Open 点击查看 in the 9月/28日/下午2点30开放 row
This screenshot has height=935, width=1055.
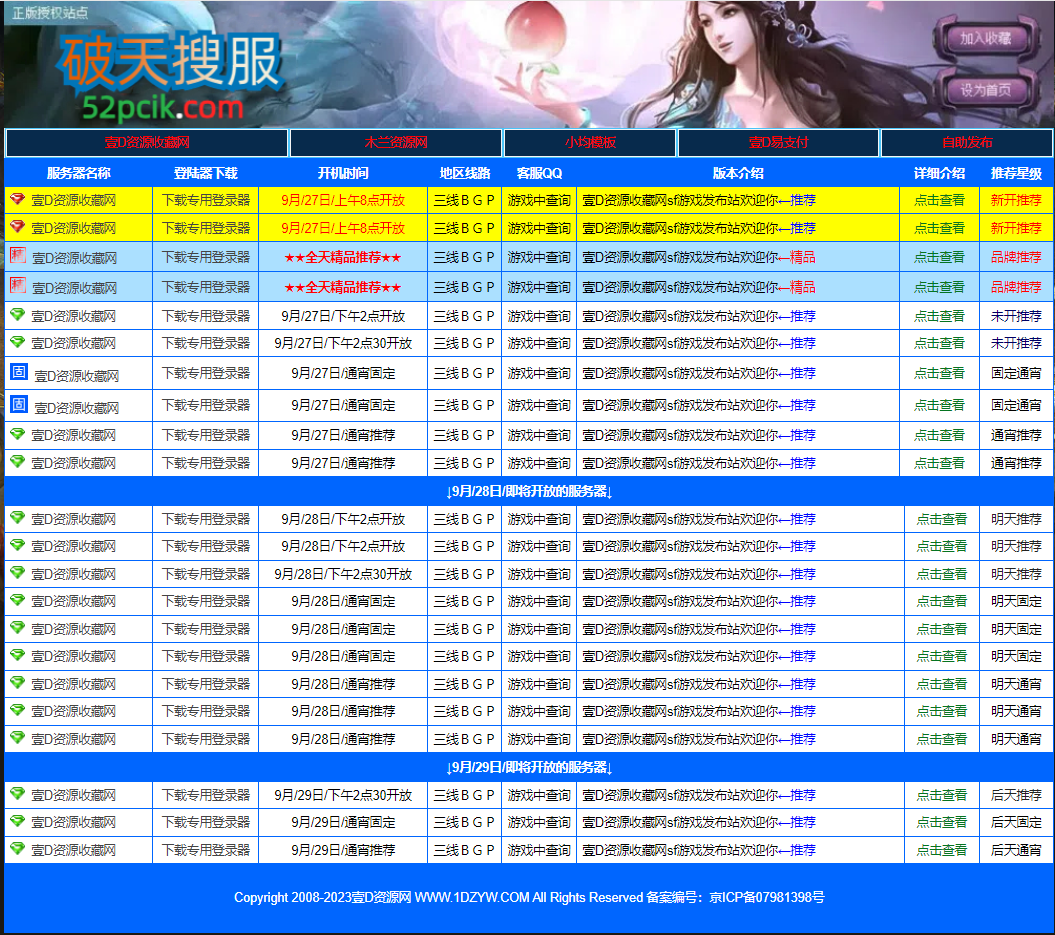(941, 574)
